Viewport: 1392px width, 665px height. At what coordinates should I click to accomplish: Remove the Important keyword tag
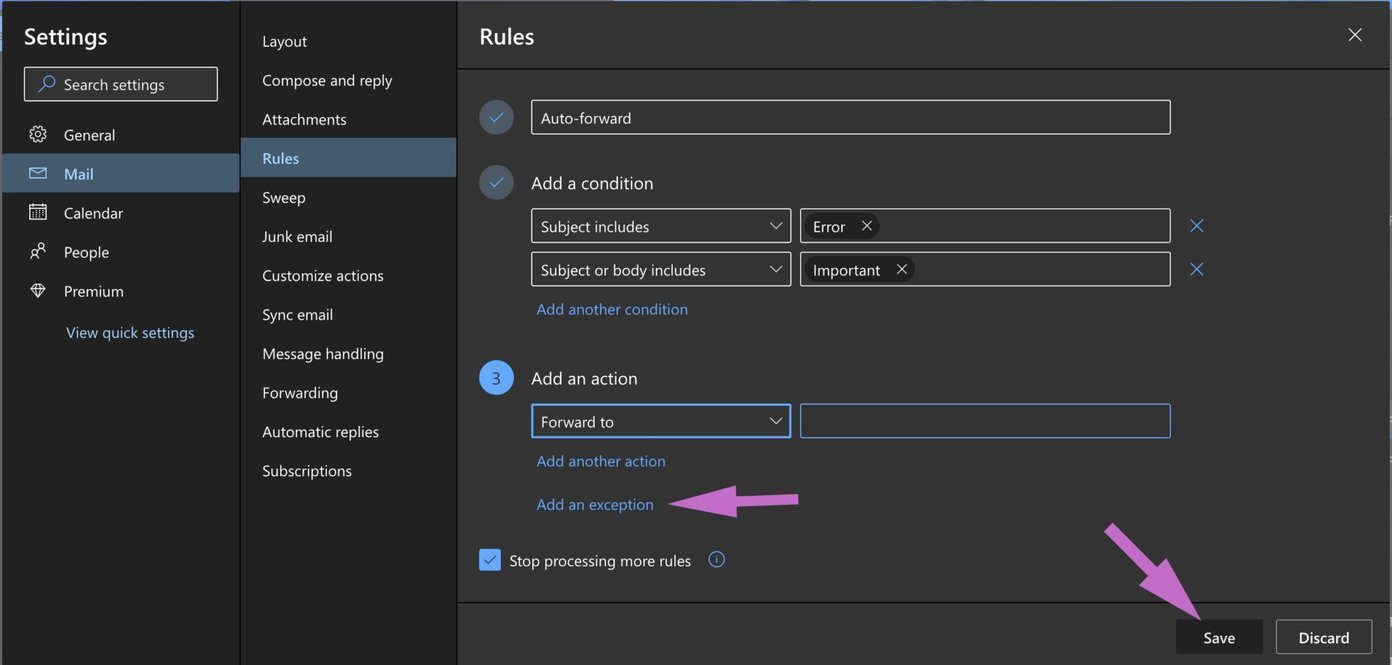pos(902,269)
